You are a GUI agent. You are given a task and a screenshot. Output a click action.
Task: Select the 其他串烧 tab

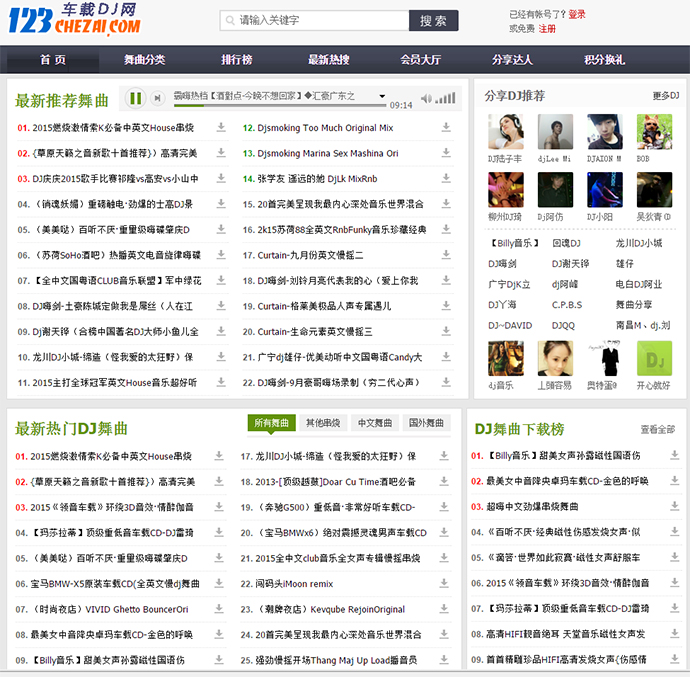pyautogui.click(x=323, y=423)
